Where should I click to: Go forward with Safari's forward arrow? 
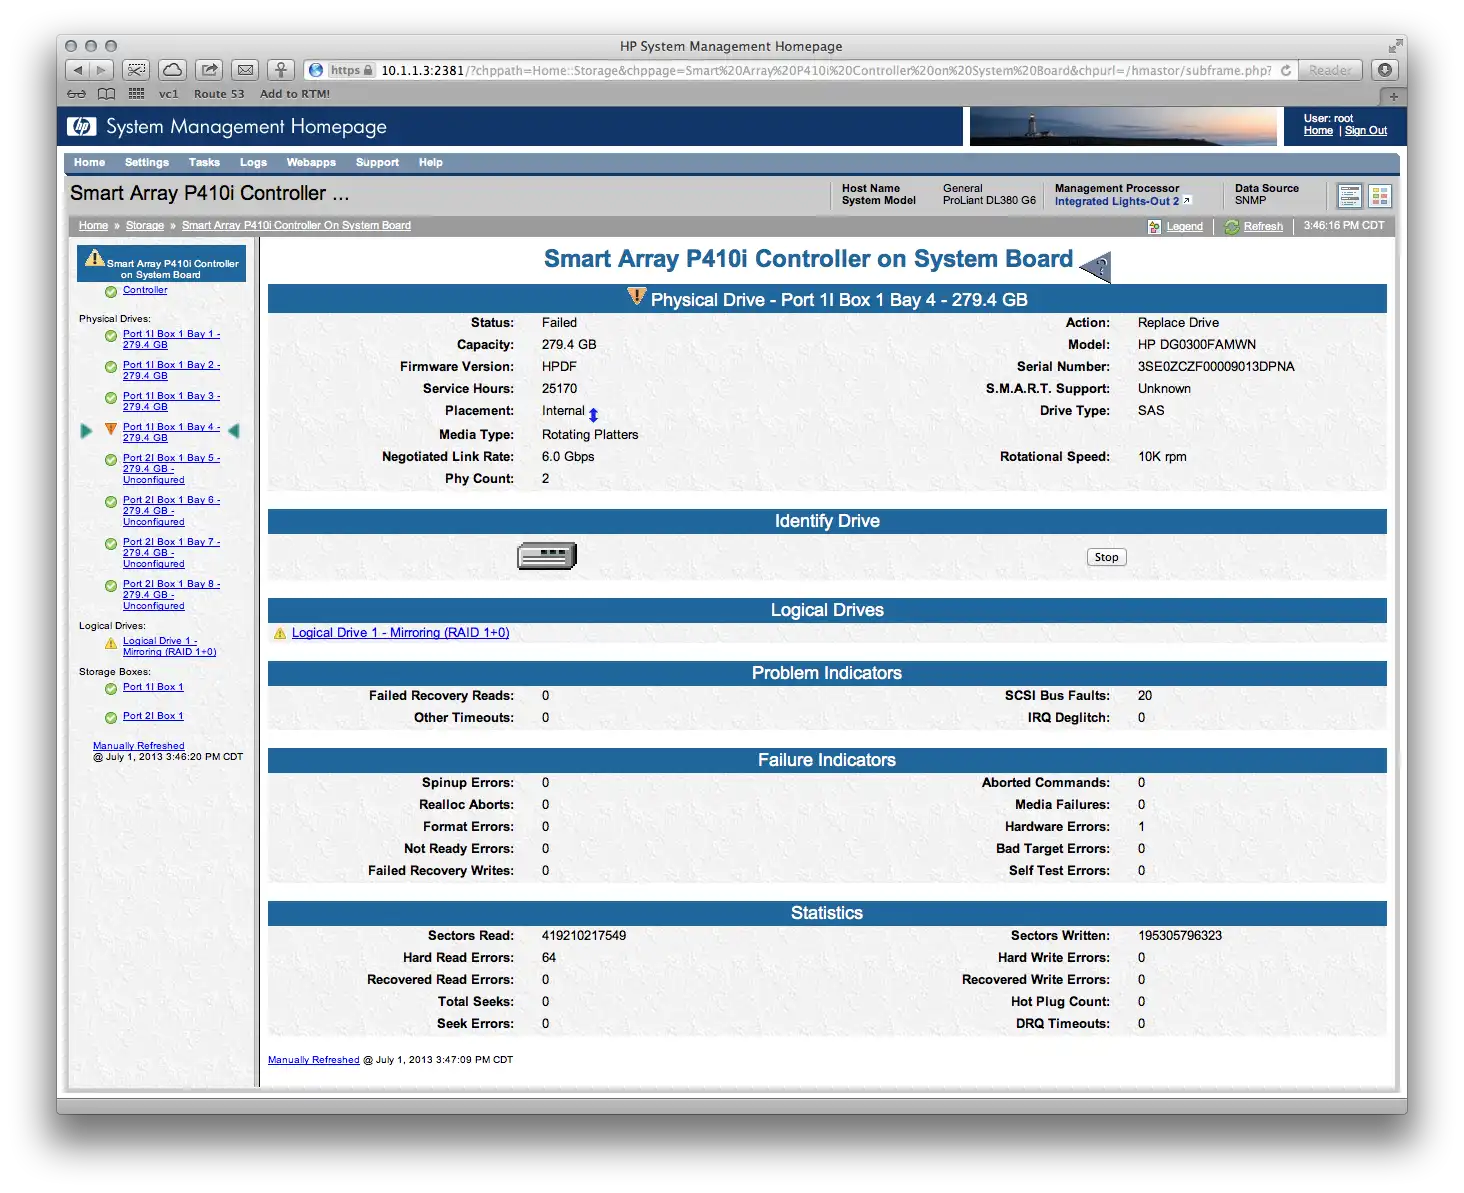coord(101,70)
